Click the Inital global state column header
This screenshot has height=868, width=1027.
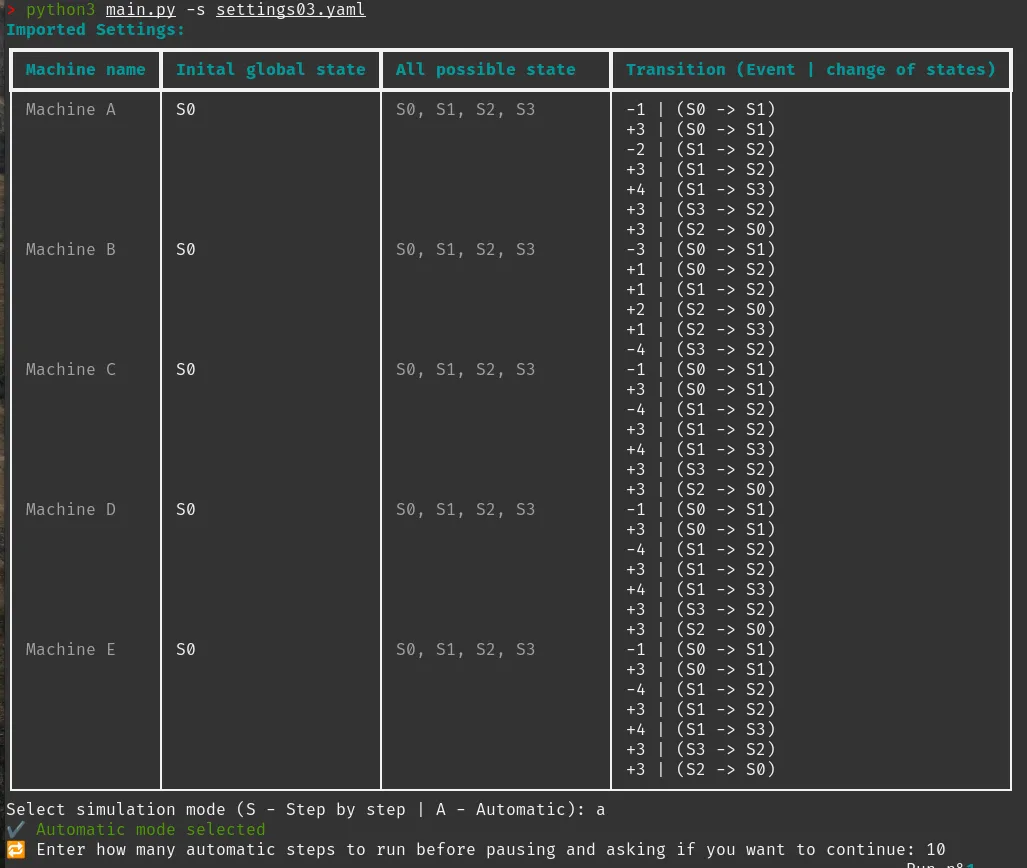[270, 69]
